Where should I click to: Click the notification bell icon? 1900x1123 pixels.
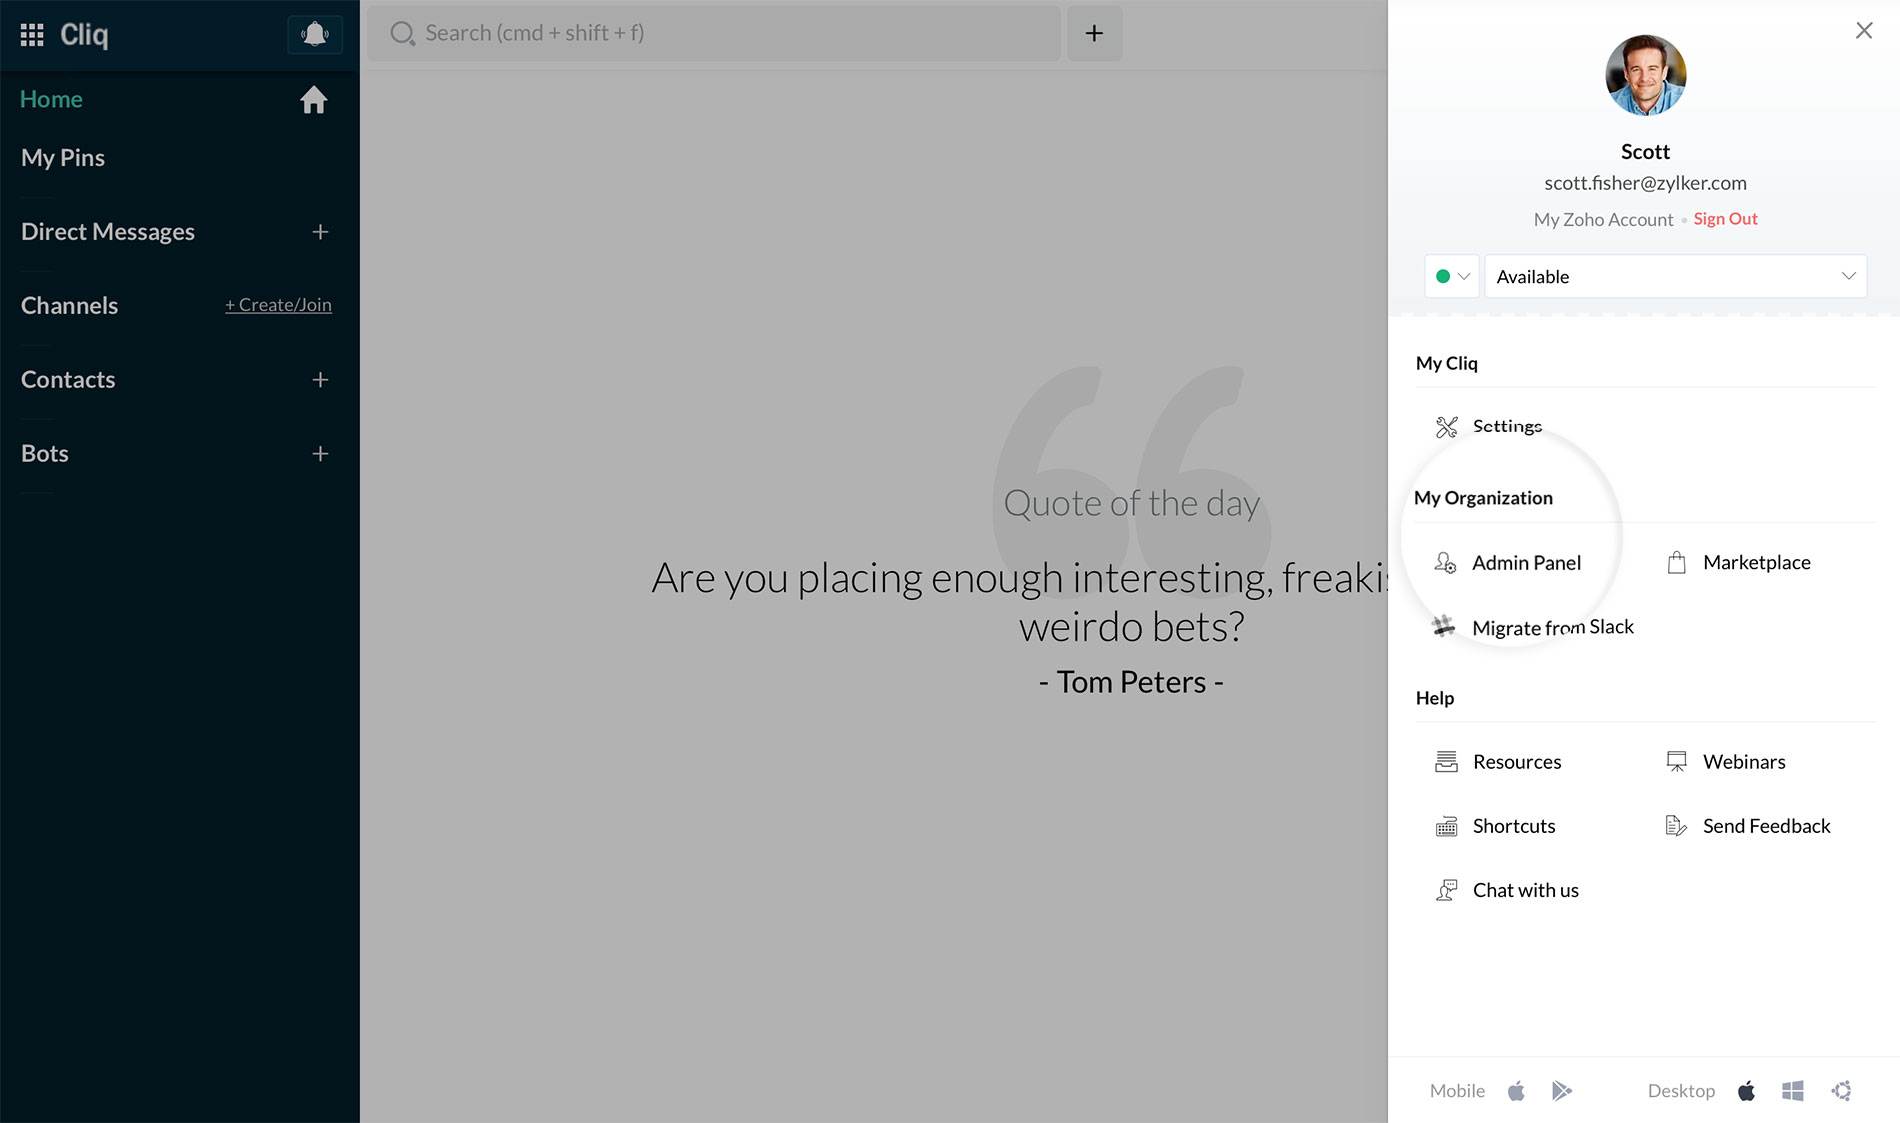[314, 34]
